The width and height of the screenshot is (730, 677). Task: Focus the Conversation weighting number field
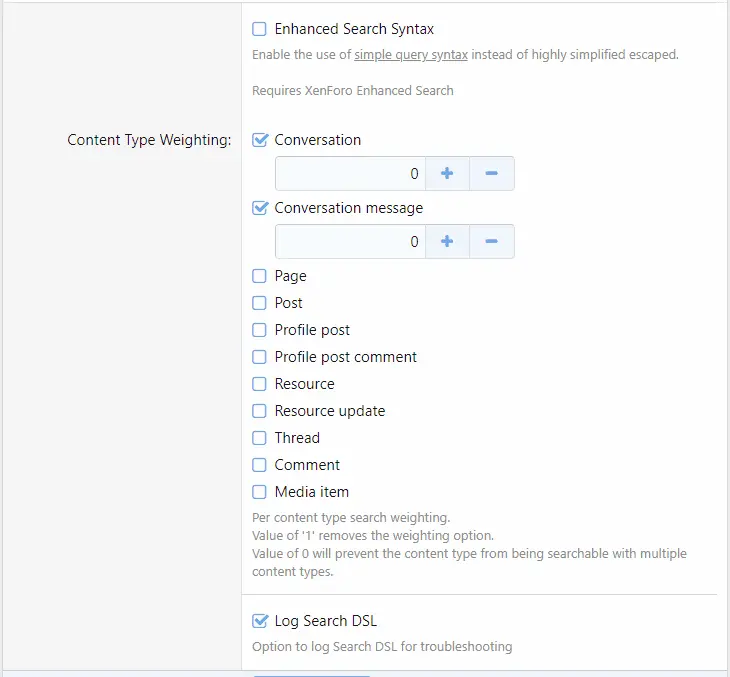pyautogui.click(x=350, y=174)
